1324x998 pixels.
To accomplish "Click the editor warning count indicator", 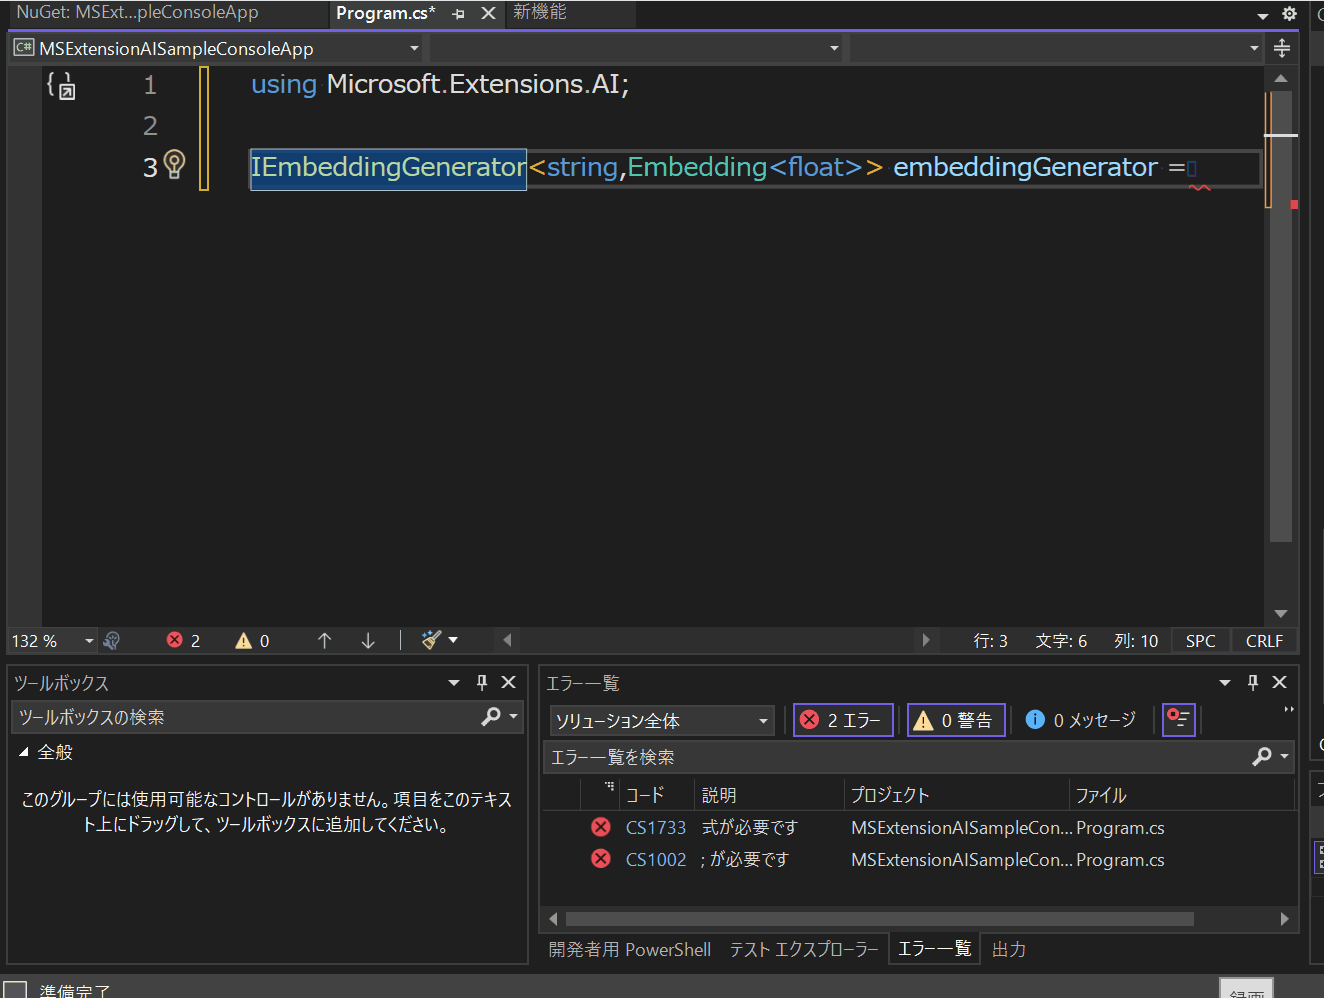I will (x=252, y=641).
